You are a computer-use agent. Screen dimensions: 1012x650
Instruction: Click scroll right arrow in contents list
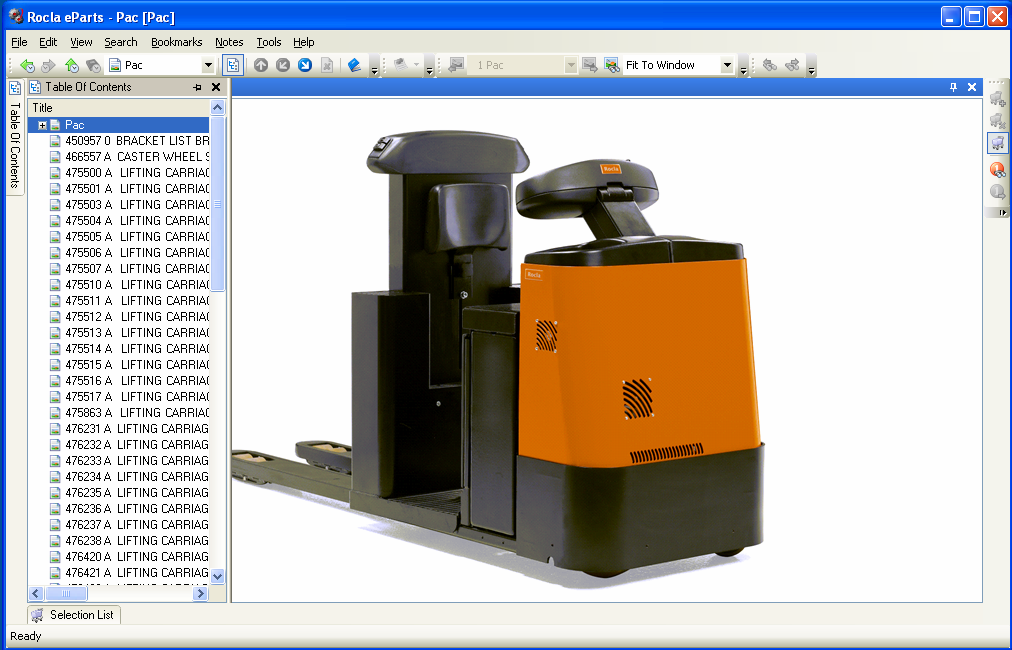coord(200,593)
